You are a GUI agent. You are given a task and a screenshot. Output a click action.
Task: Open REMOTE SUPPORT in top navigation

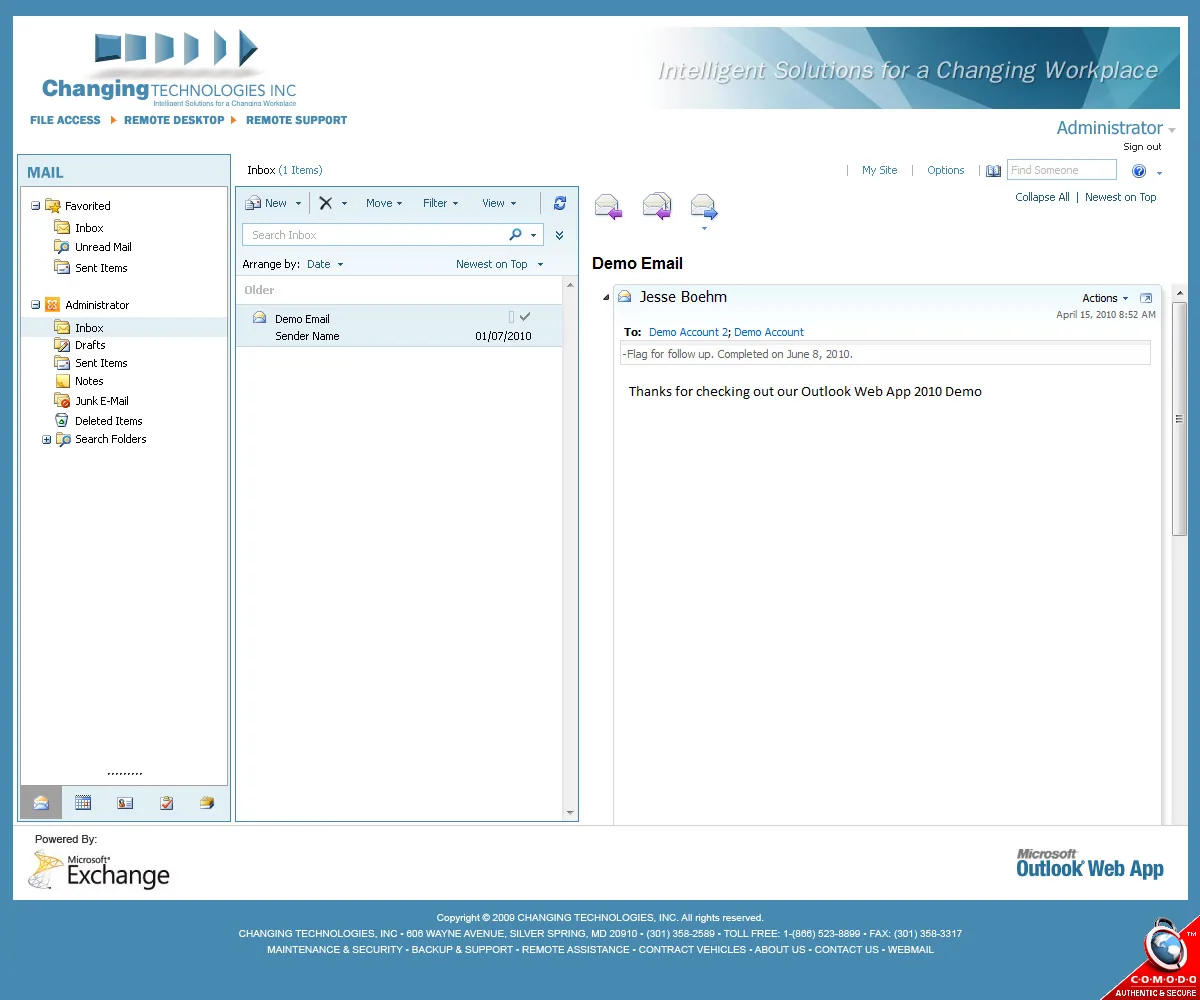point(296,120)
